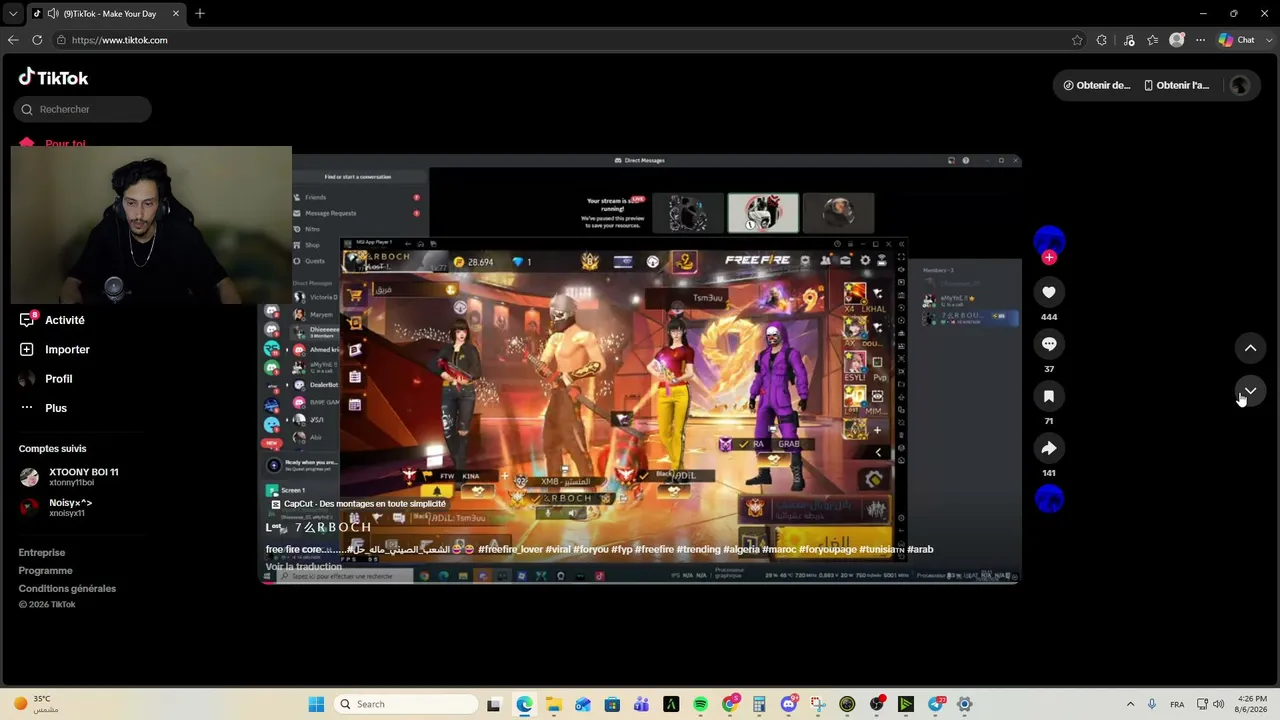Open the video's comments

[x=1049, y=344]
